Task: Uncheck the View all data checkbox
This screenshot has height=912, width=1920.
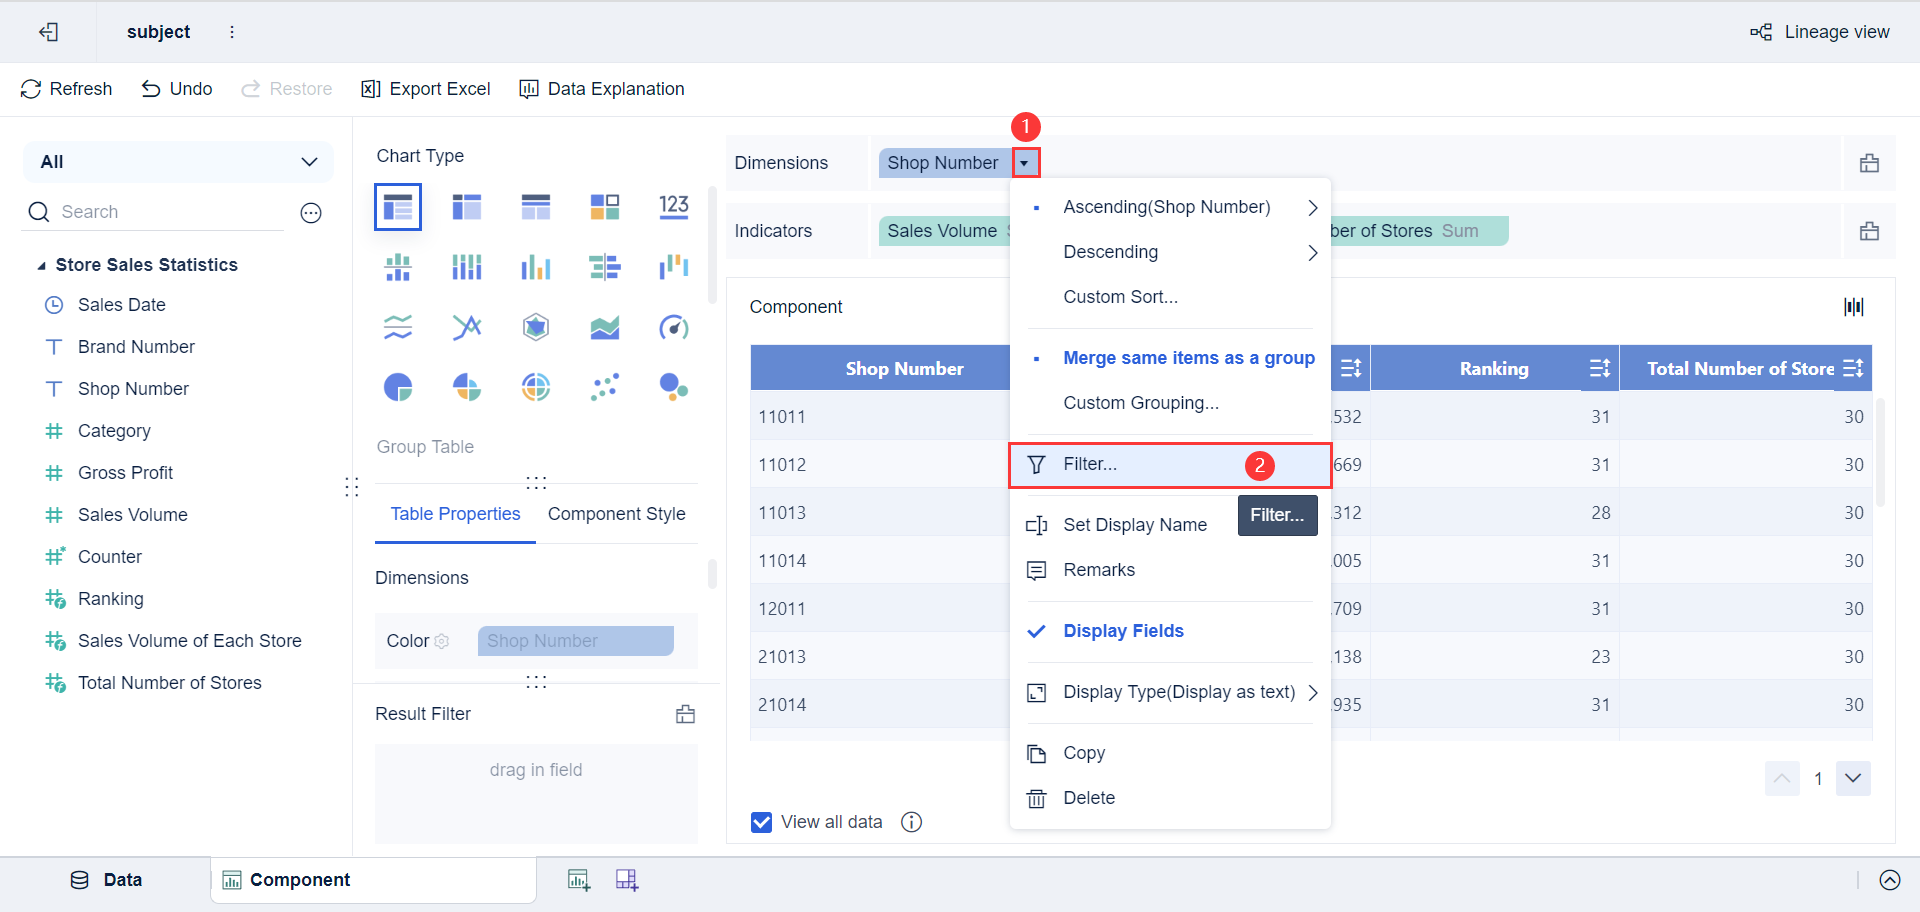Action: coord(761,821)
